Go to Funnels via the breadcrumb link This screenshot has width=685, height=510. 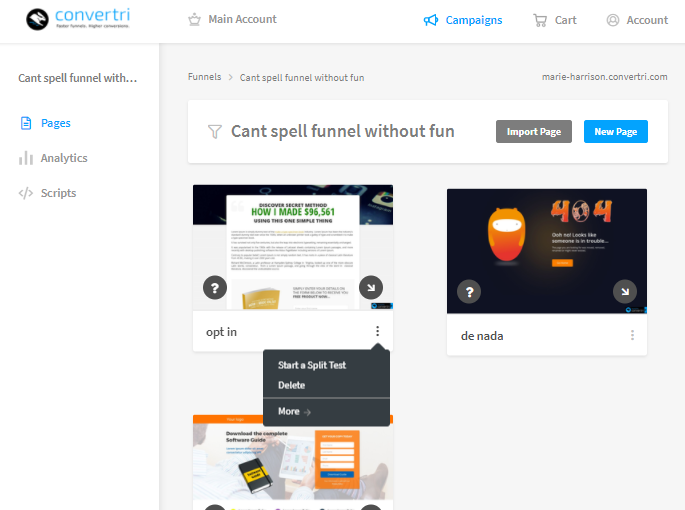coord(204,77)
